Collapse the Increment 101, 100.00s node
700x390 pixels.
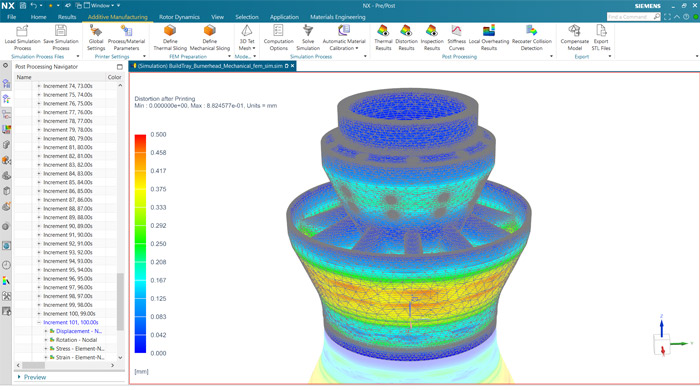coord(39,322)
